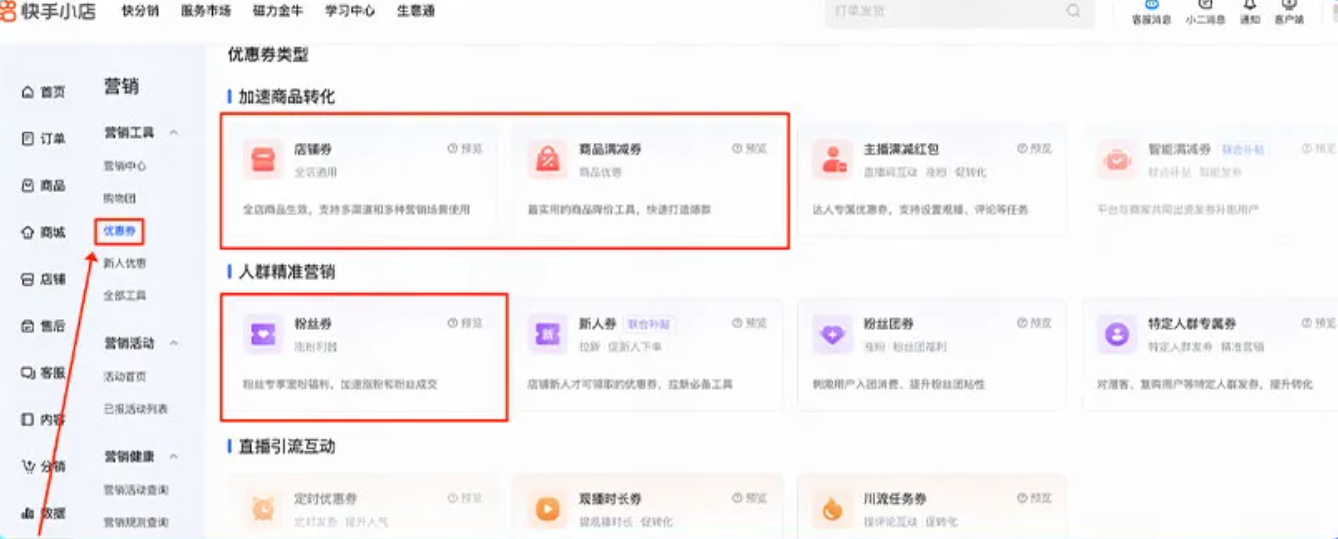Open the 磁力金牛 top menu
The width and height of the screenshot is (1338, 539).
point(278,11)
